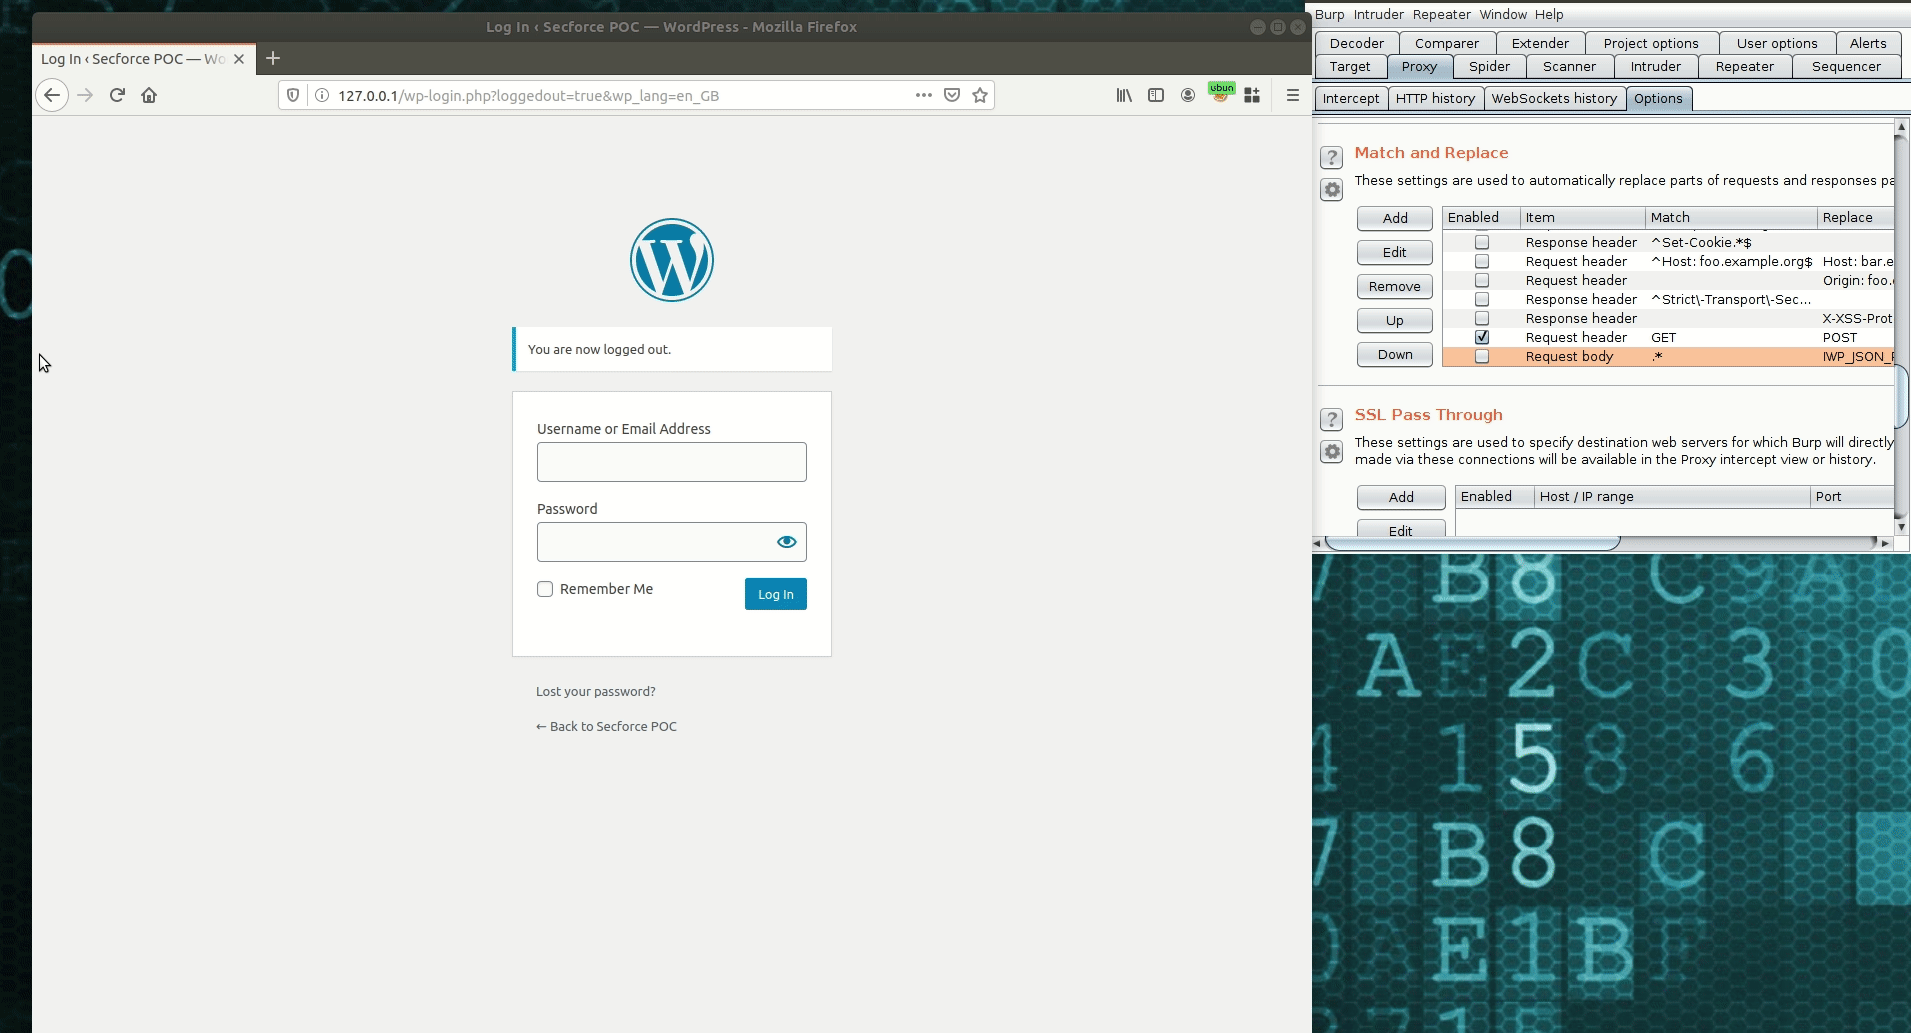This screenshot has width=1911, height=1033.
Task: Enable the X-XSS-Prot response header rule
Action: (1482, 318)
